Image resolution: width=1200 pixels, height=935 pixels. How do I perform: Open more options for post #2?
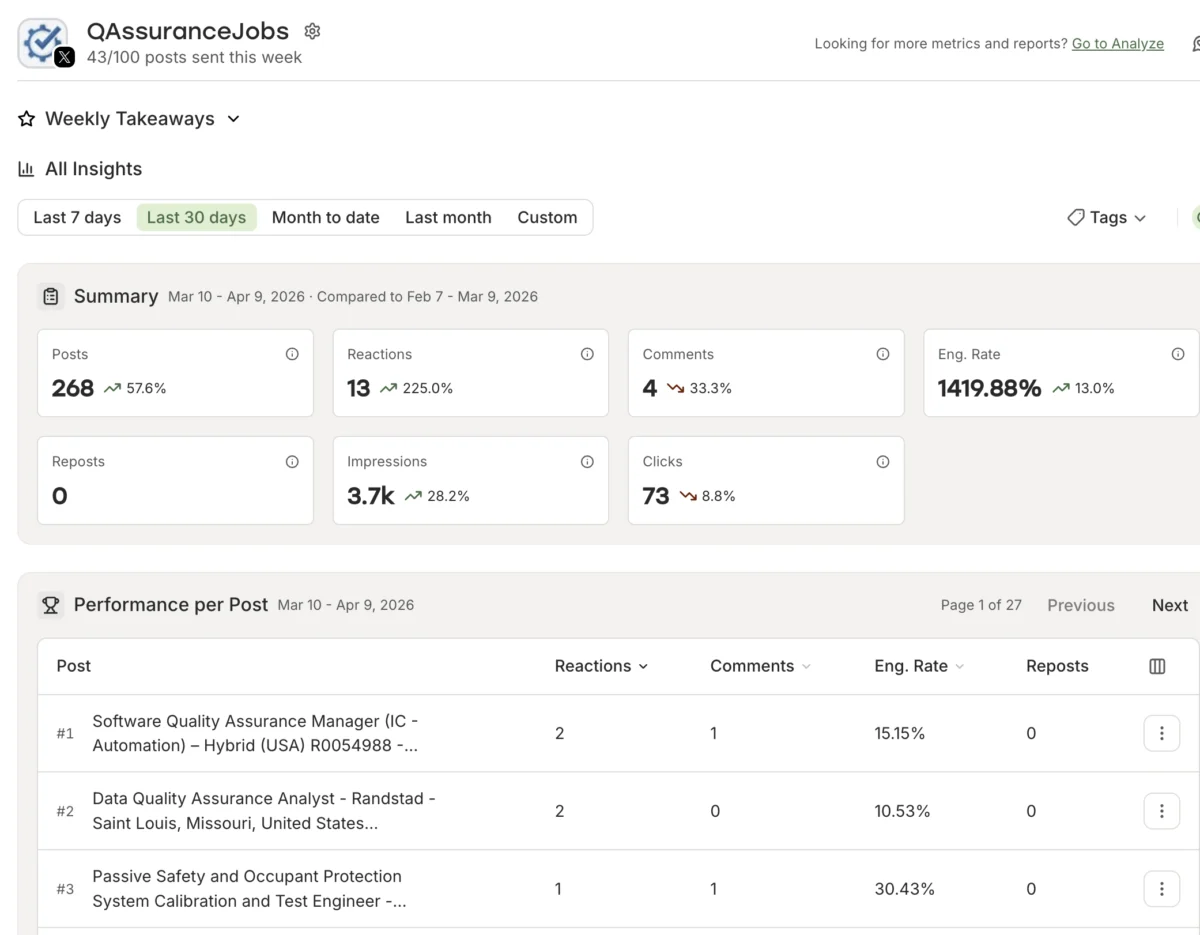point(1161,811)
